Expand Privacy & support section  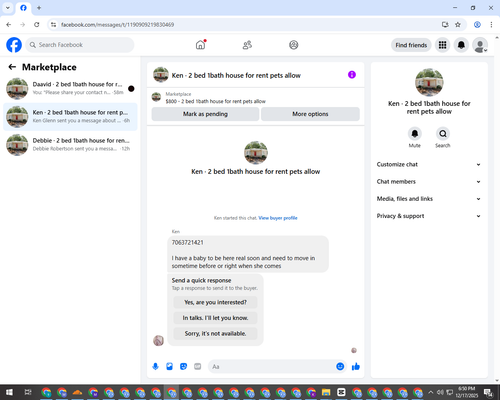429,216
